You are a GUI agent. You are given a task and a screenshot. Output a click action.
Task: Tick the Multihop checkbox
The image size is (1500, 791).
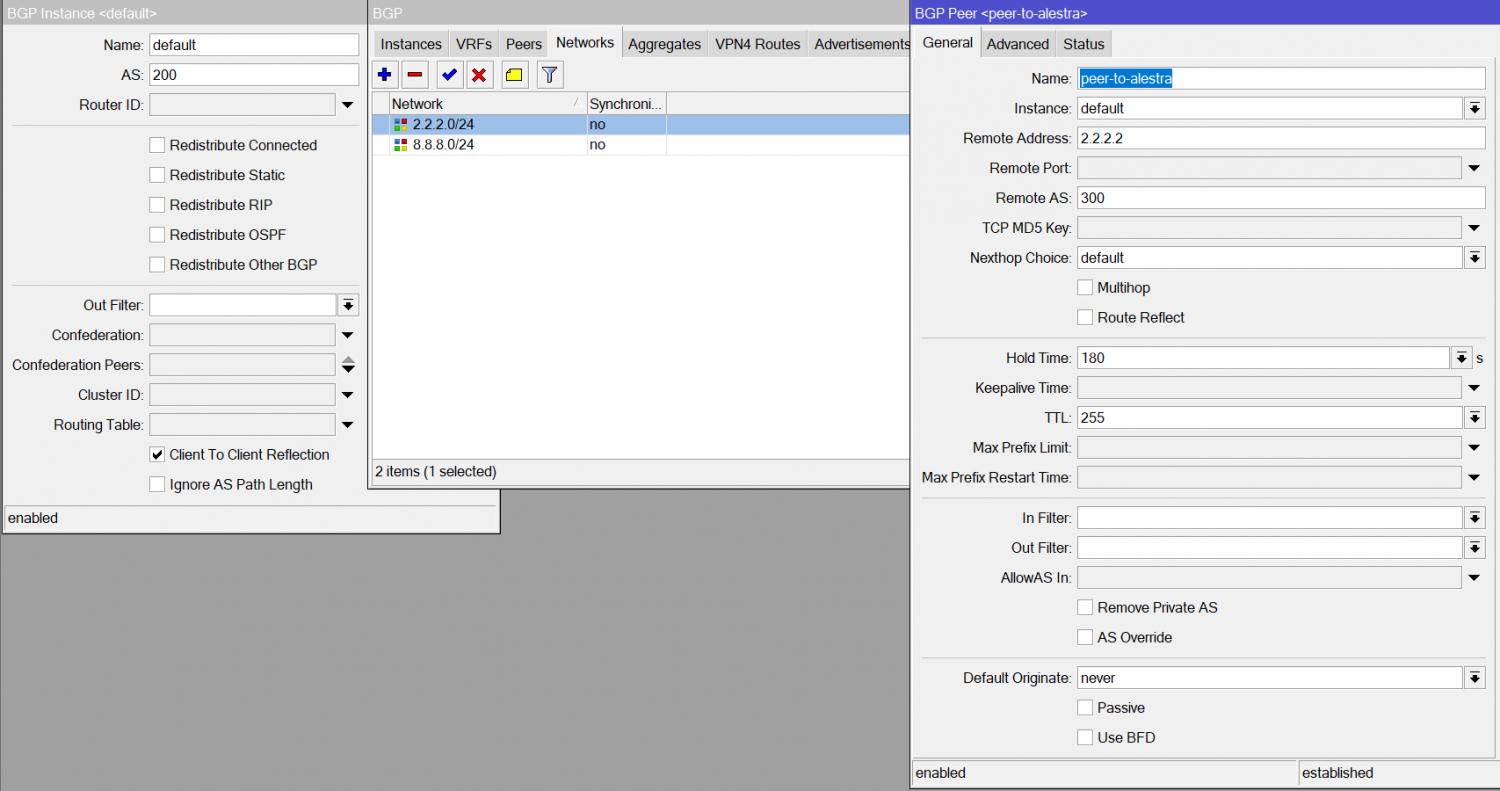pos(1085,288)
